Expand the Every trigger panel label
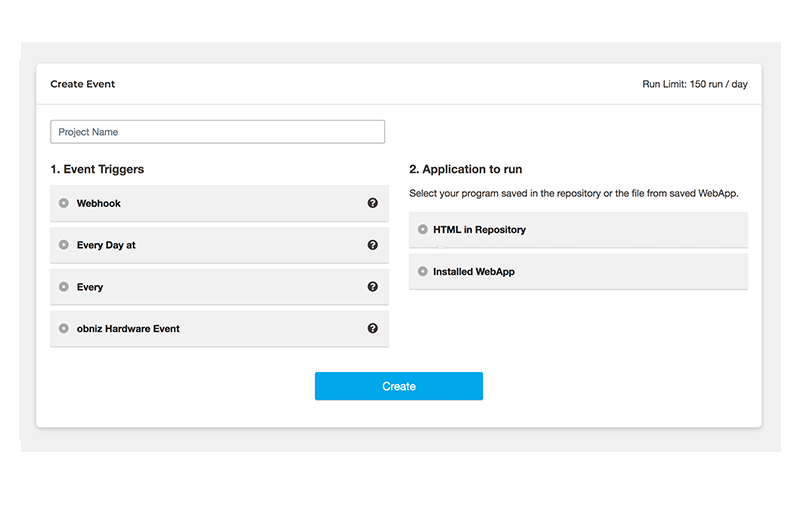This screenshot has width=800, height=510. tap(90, 287)
